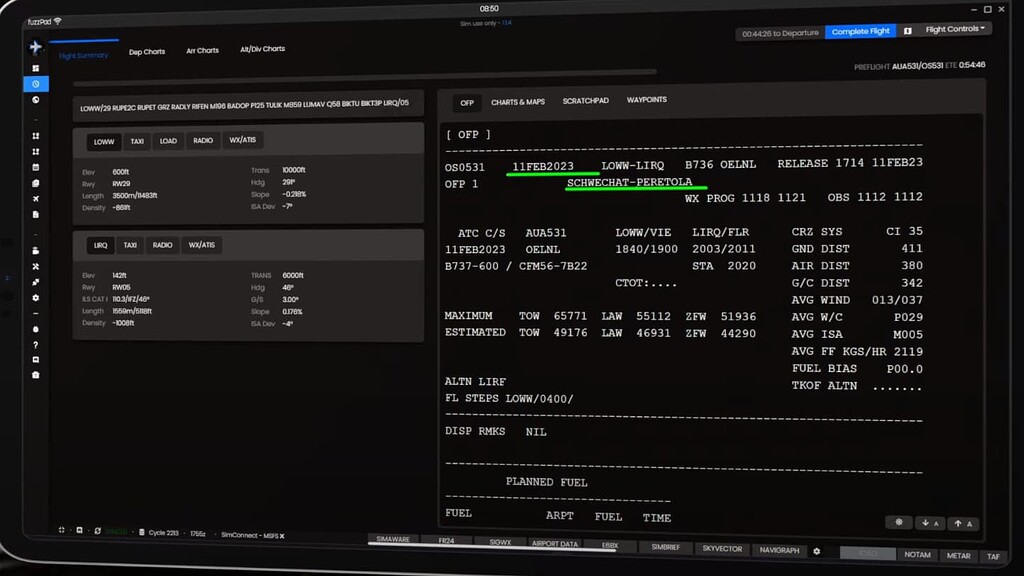
Task: Click the brightness icon below the OFP
Action: [x=898, y=522]
